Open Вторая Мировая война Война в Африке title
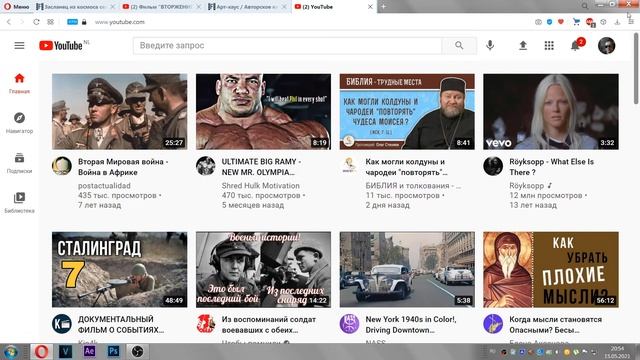The image size is (640, 360). click(x=123, y=167)
